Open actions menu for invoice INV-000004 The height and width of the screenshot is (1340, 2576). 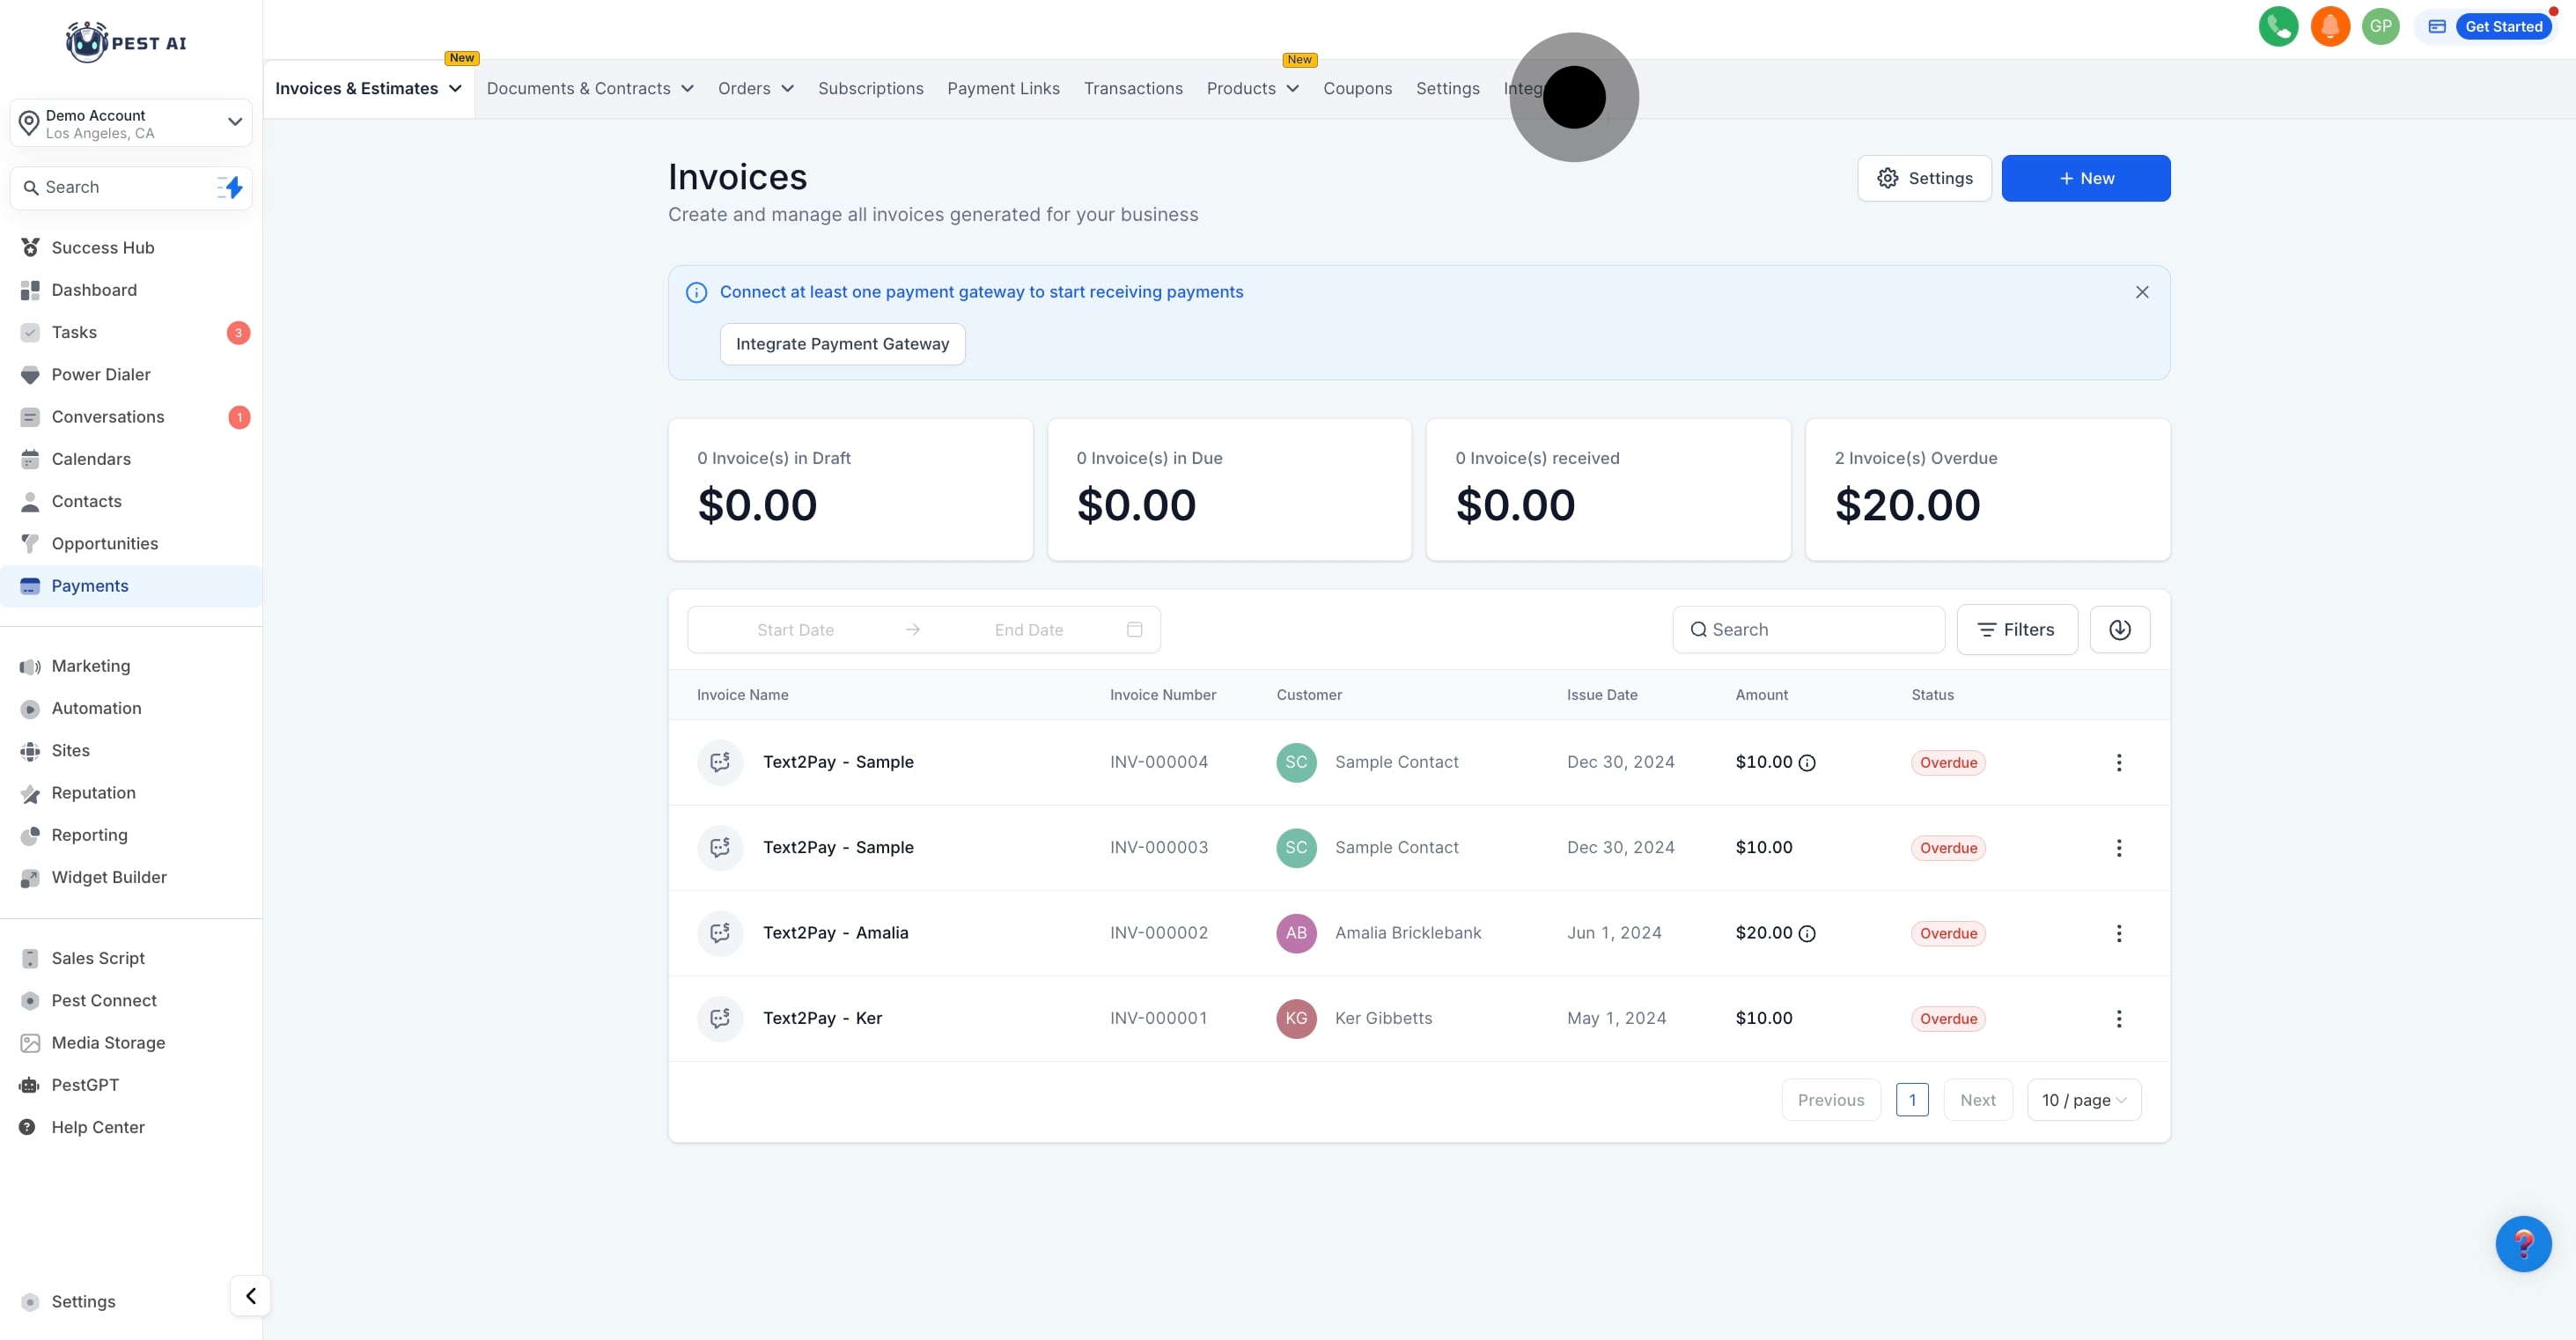(2118, 762)
